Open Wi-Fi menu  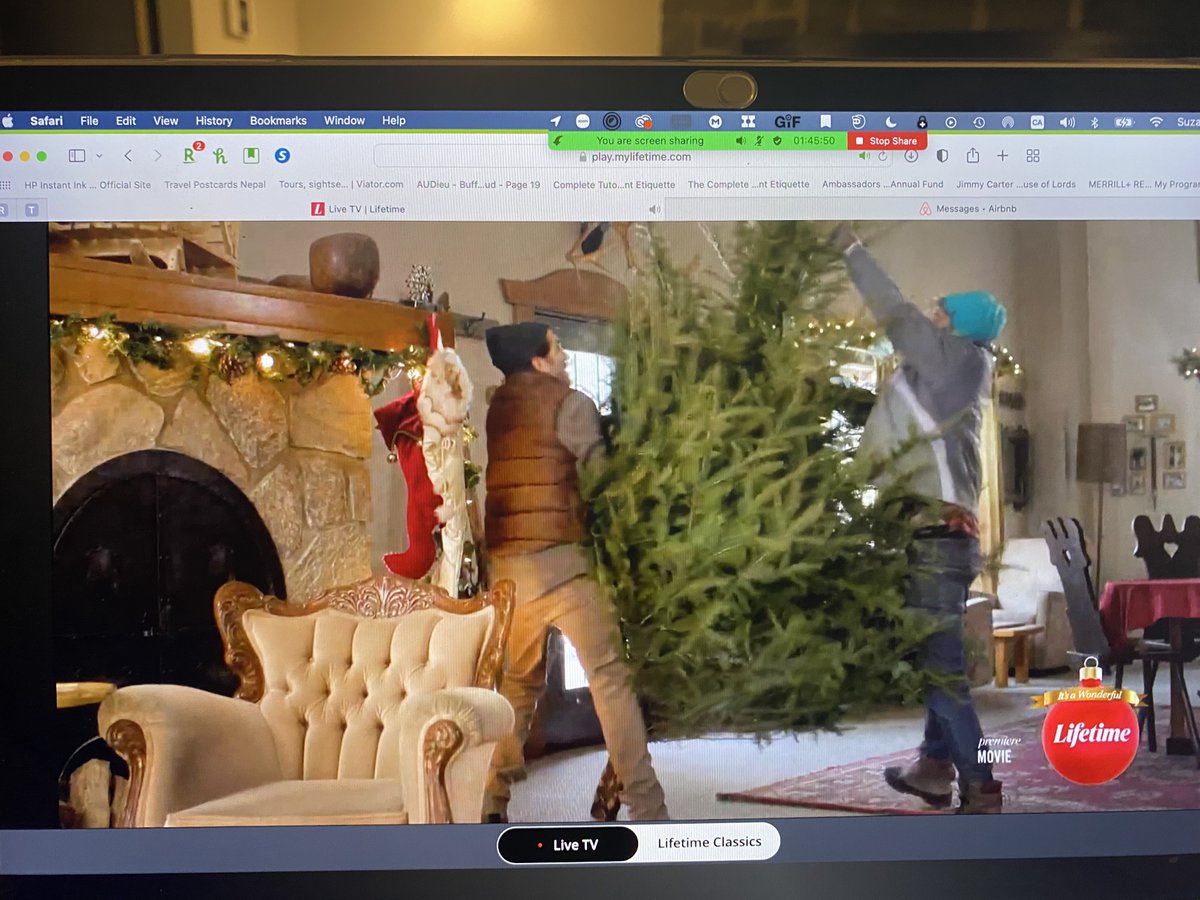point(1157,122)
